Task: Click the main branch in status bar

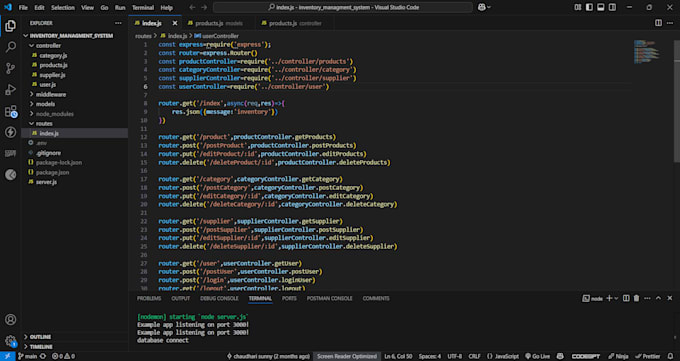Action: (x=27, y=356)
